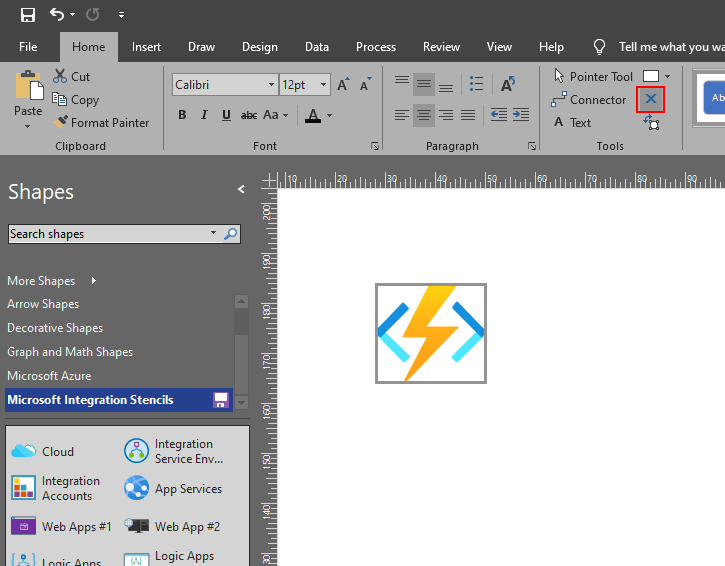725x566 pixels.
Task: Click Copy in Clipboard group
Action: point(75,99)
